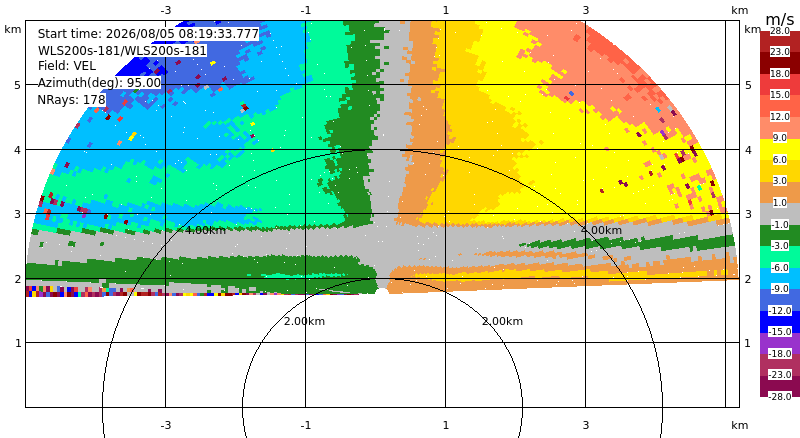Click the bottom axis tick label -1

click(305, 425)
